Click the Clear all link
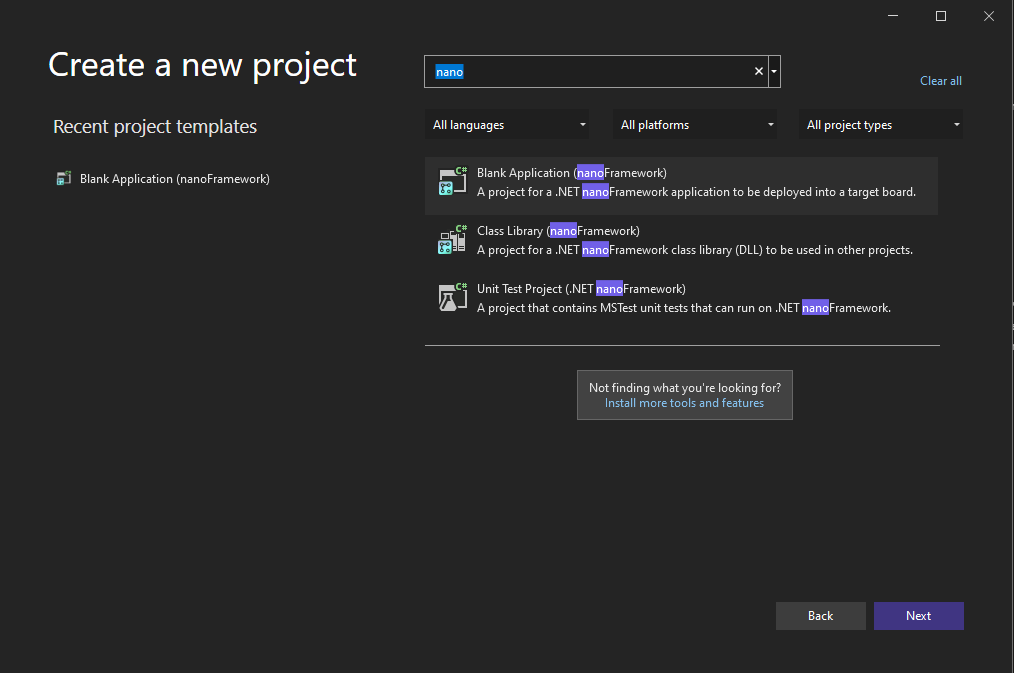 pos(940,80)
